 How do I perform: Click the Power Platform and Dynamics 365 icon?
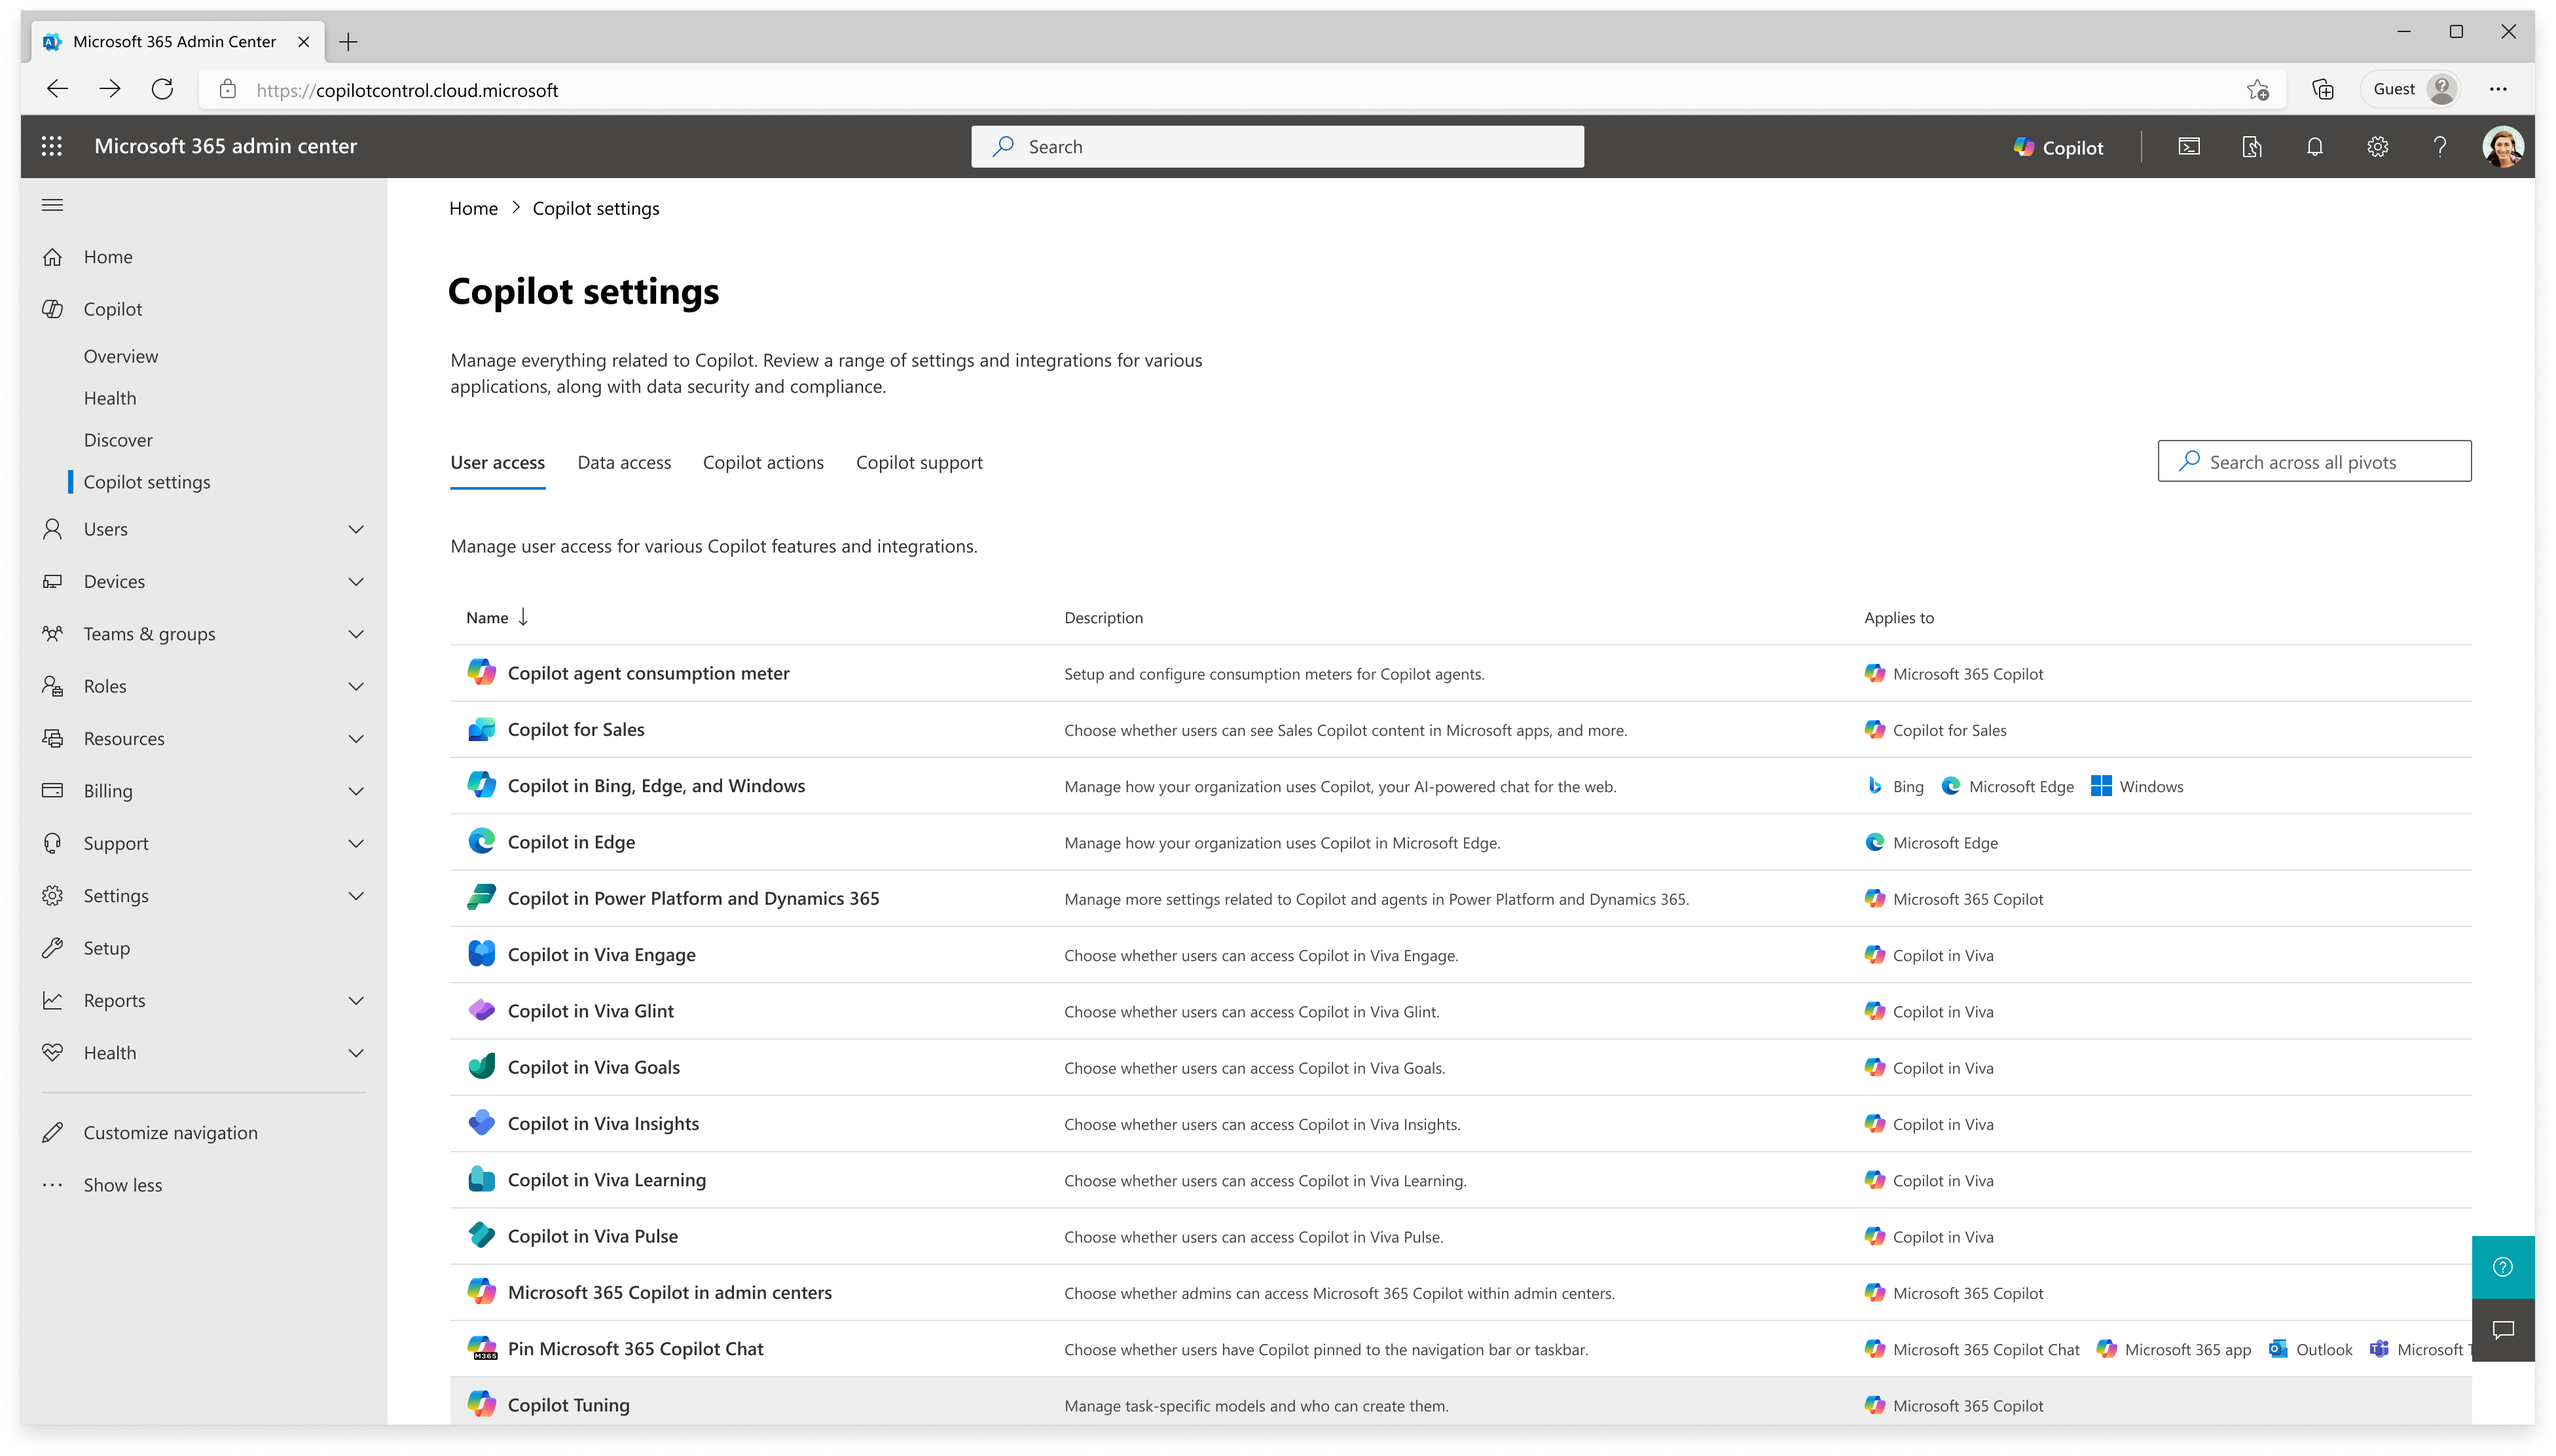tap(481, 898)
